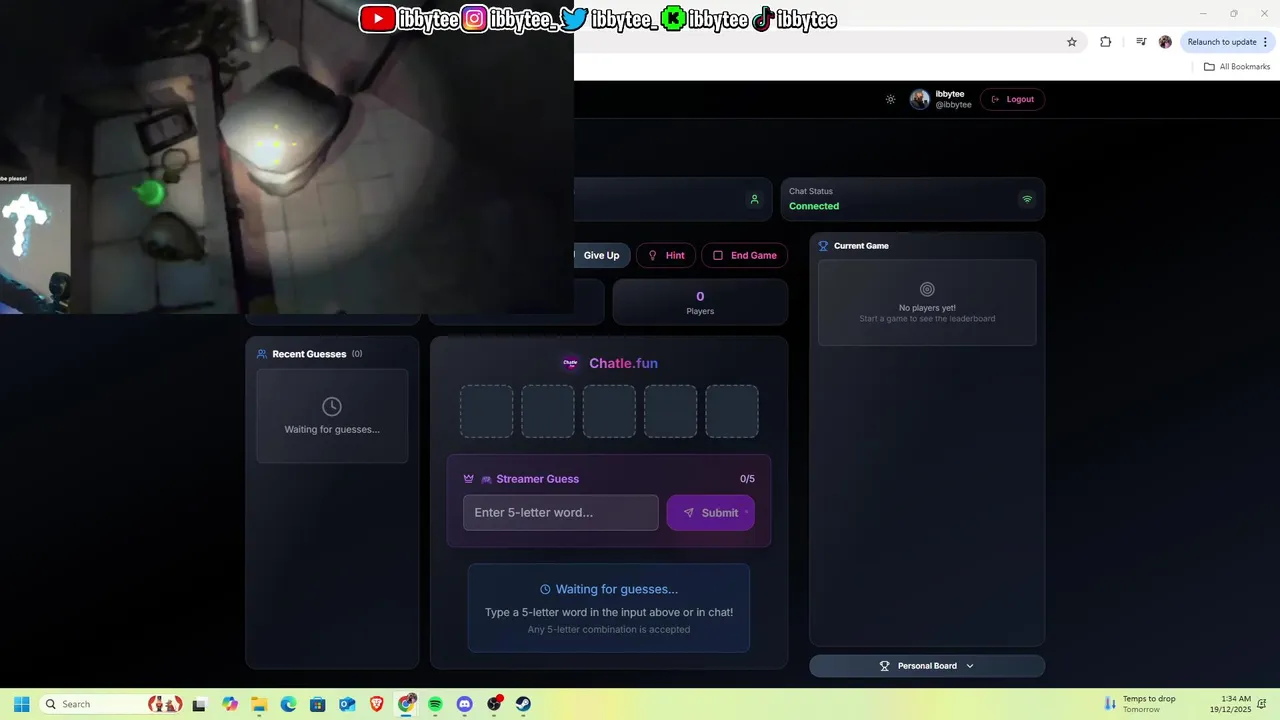Focus the Enter 5-letter word field
Screen dimensions: 1280x720
(561, 513)
